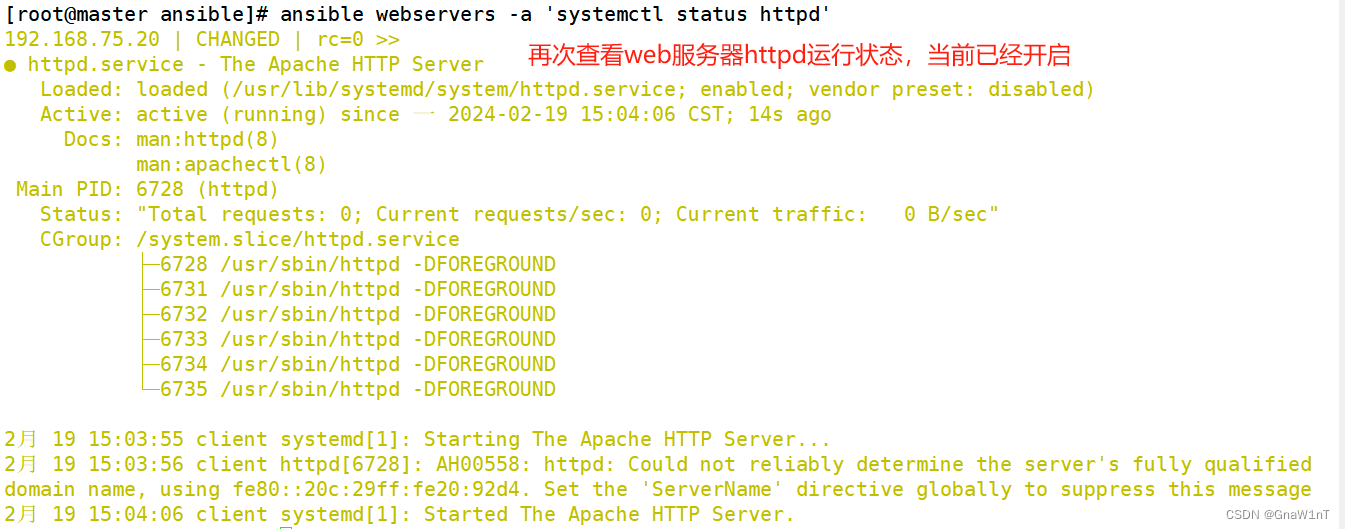
Task: Click the word 'webservers' in the command
Action: [x=436, y=14]
